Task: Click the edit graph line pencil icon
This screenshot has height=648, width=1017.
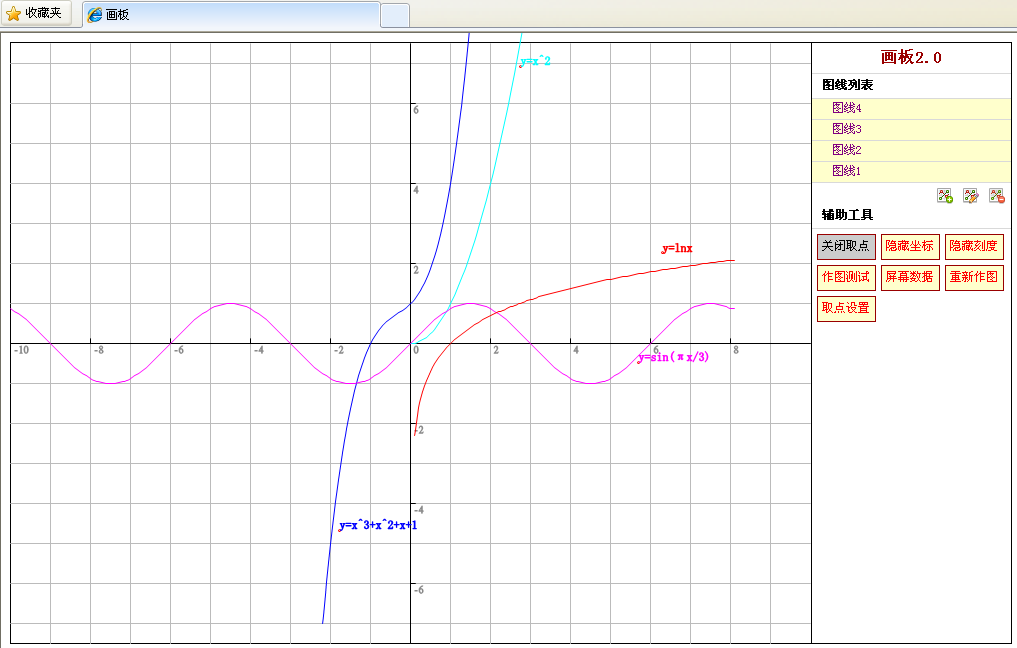Action: pyautogui.click(x=971, y=196)
